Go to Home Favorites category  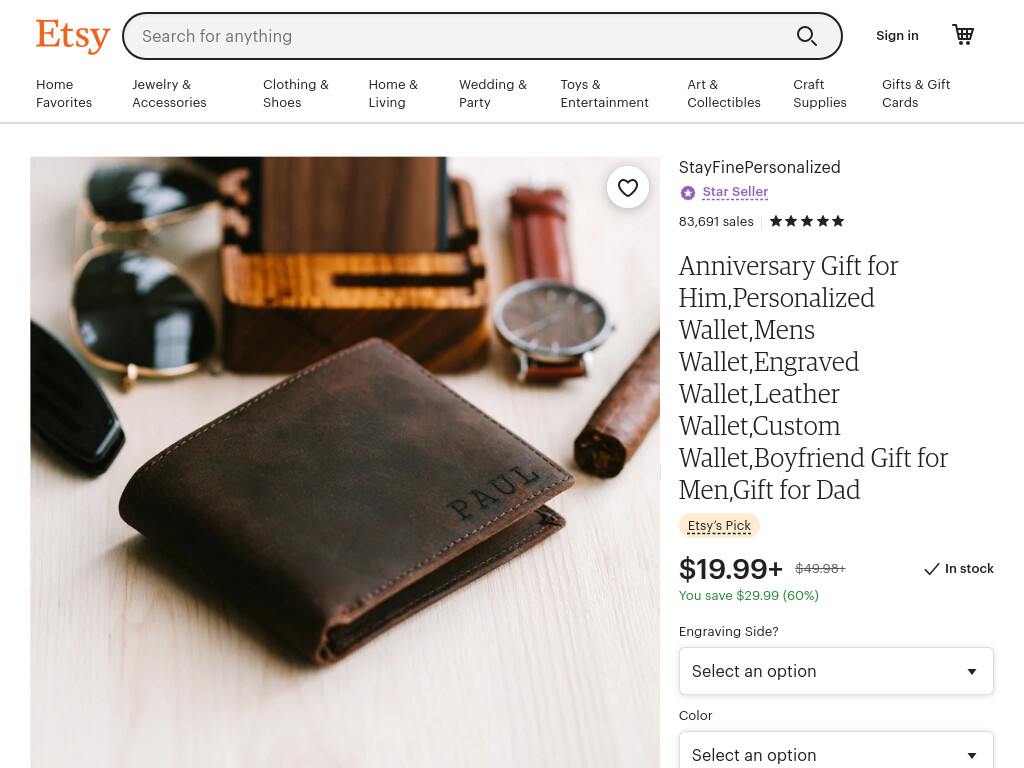(64, 93)
